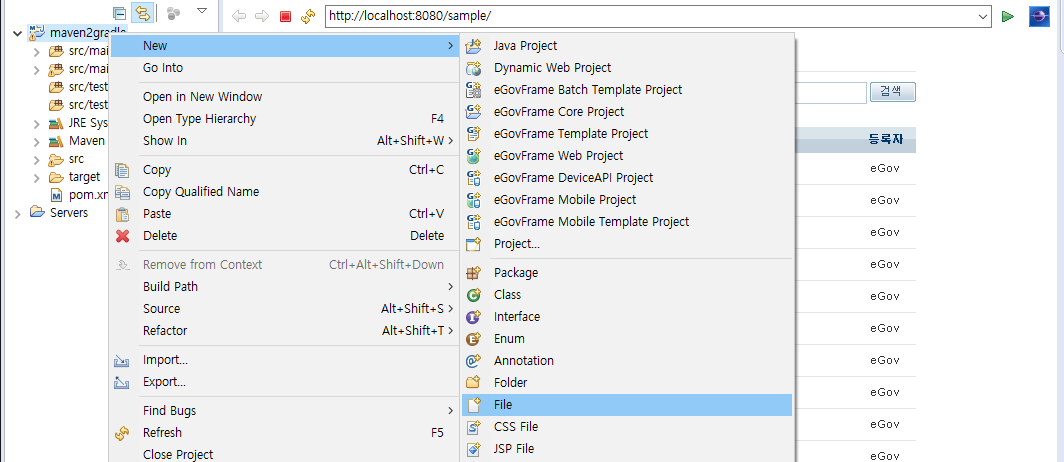Open the URL address history dropdown
1064x462 pixels.
click(x=981, y=17)
